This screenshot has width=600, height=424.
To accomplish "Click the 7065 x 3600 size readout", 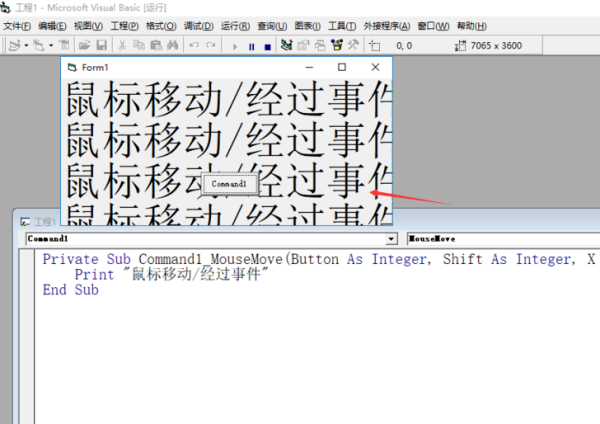I will tap(496, 46).
